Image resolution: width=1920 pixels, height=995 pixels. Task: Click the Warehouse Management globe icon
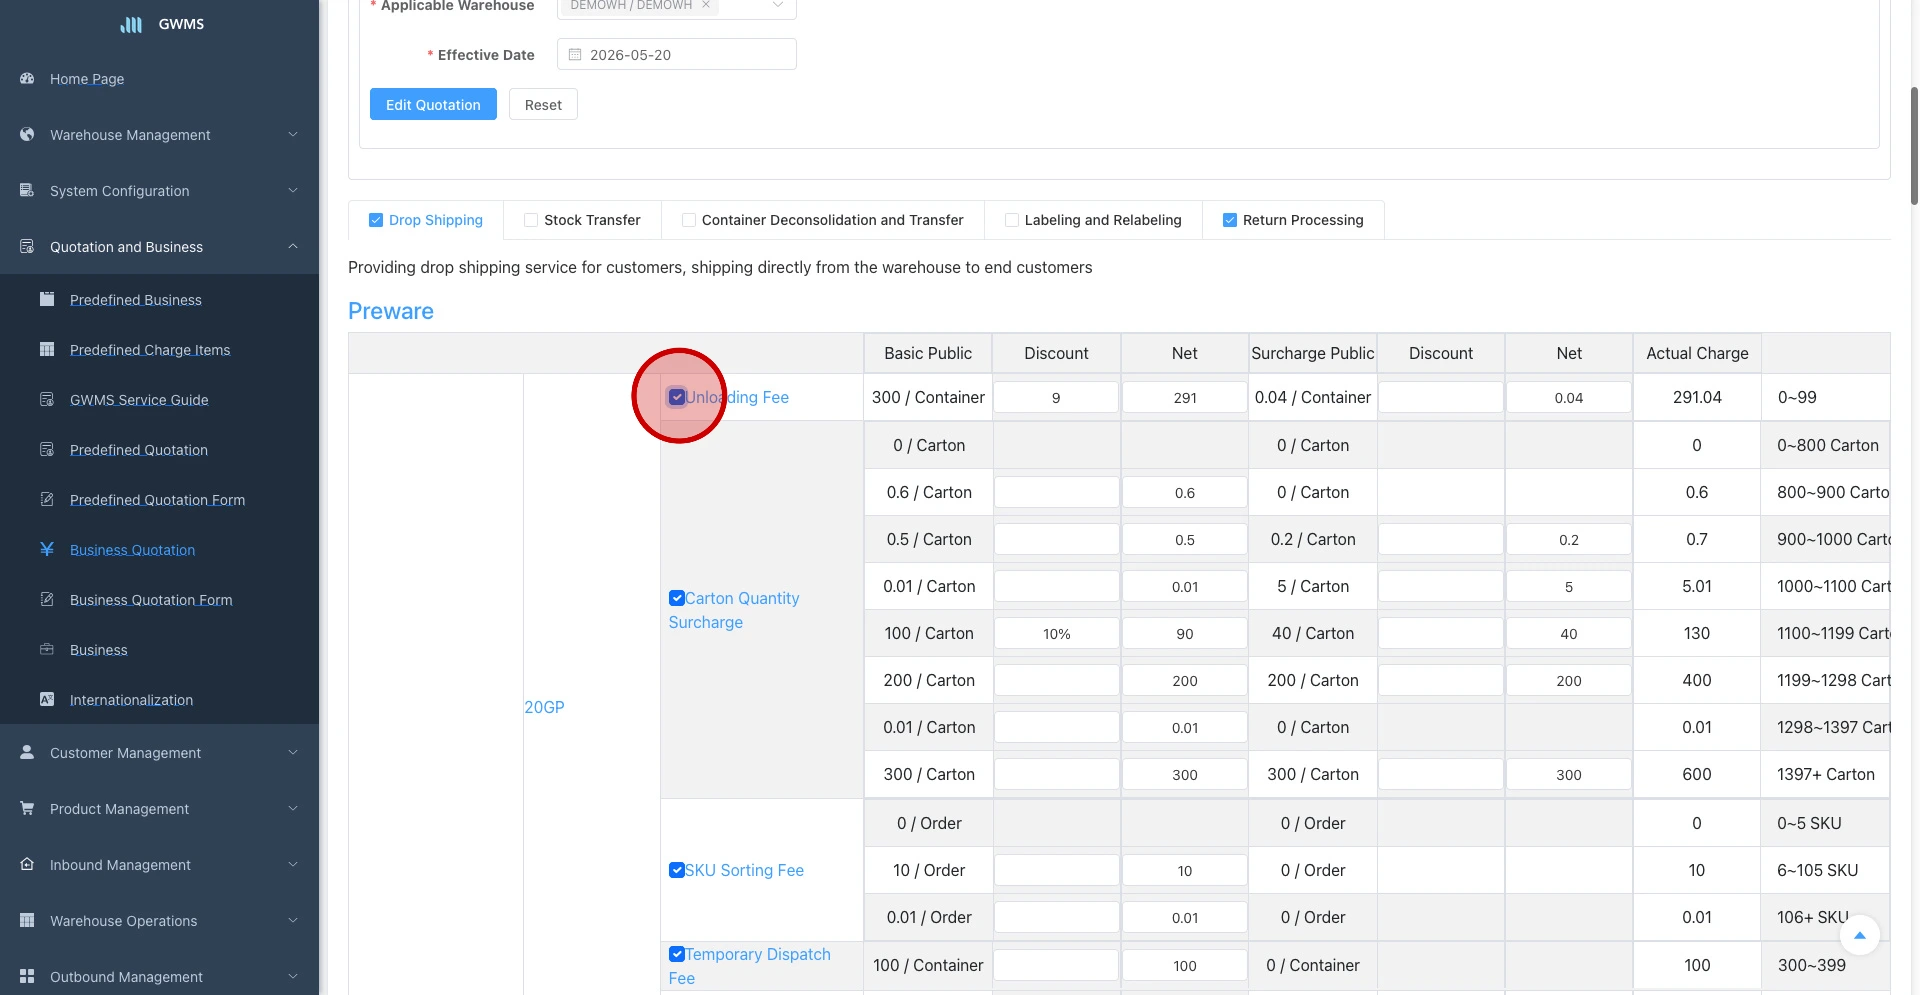[x=27, y=134]
